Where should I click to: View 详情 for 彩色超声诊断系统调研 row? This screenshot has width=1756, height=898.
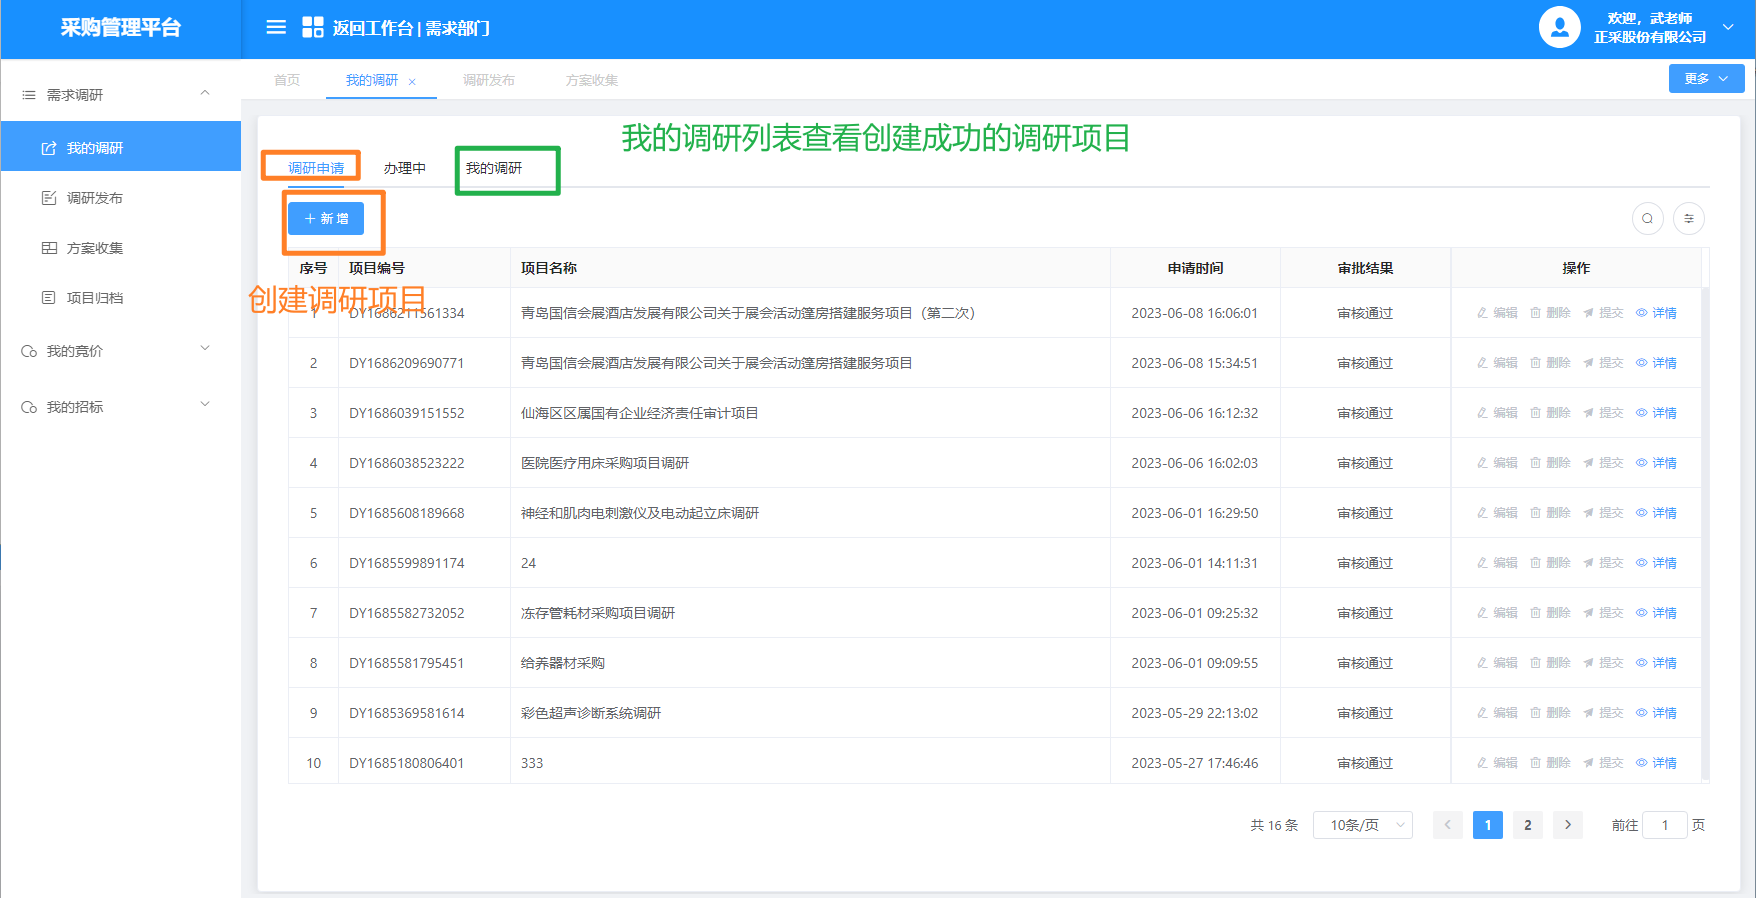[1656, 713]
